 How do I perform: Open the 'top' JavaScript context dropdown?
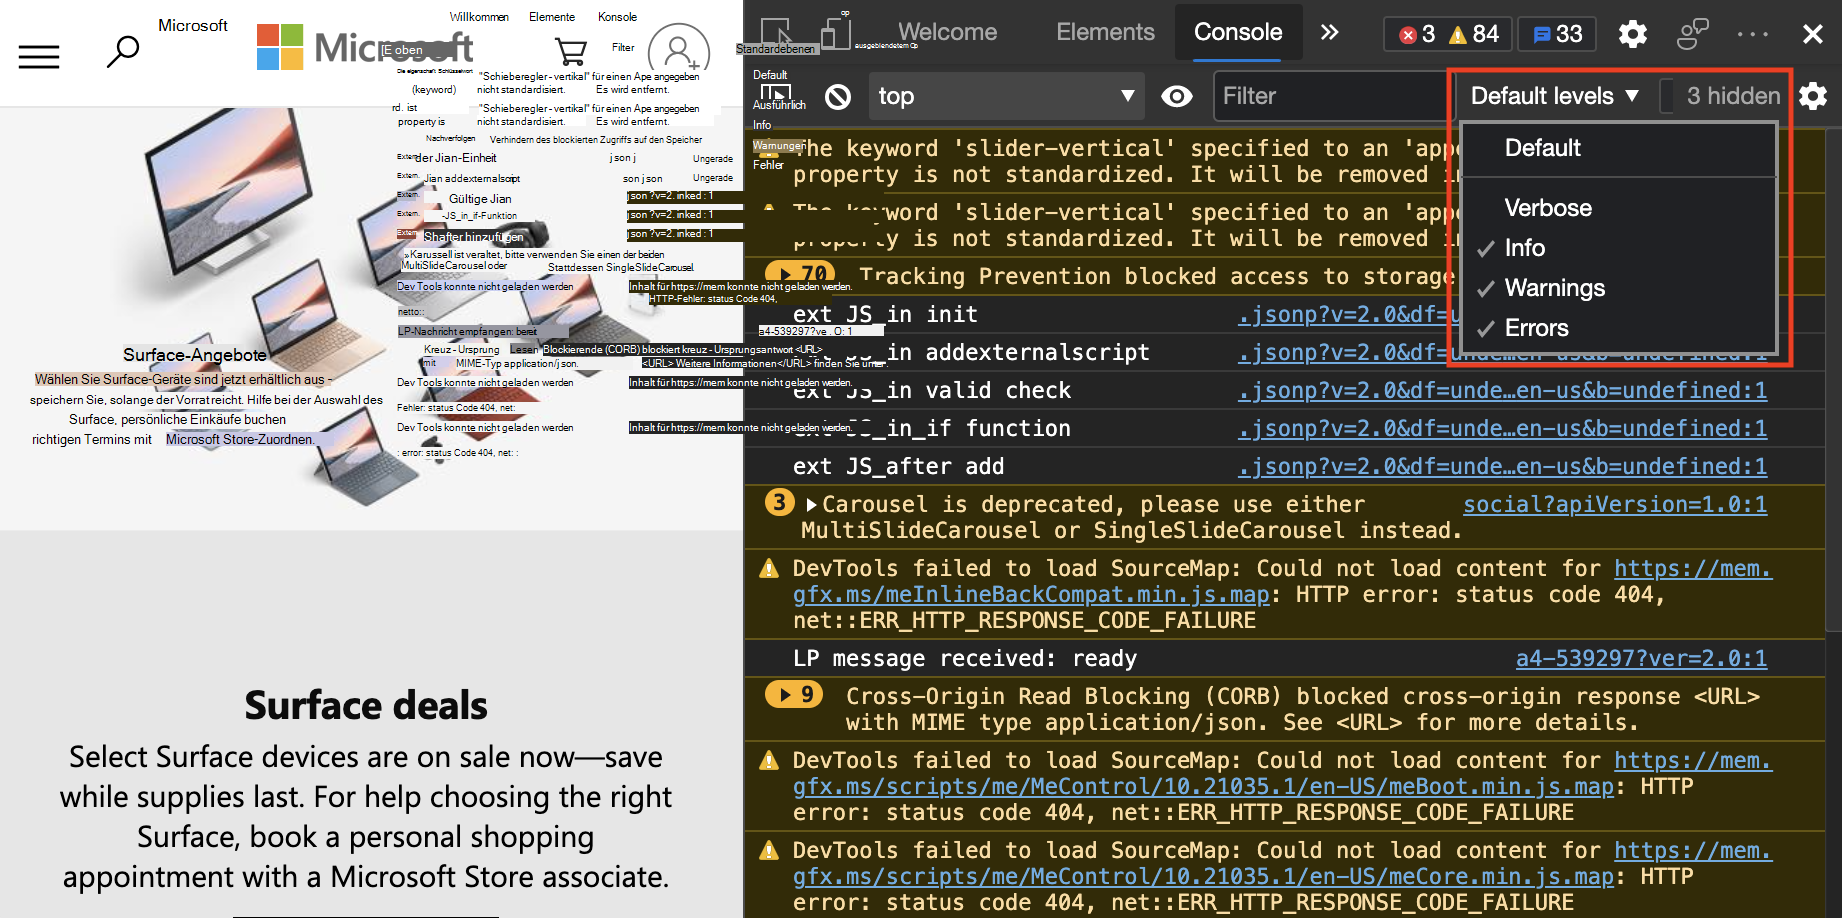click(x=1007, y=96)
